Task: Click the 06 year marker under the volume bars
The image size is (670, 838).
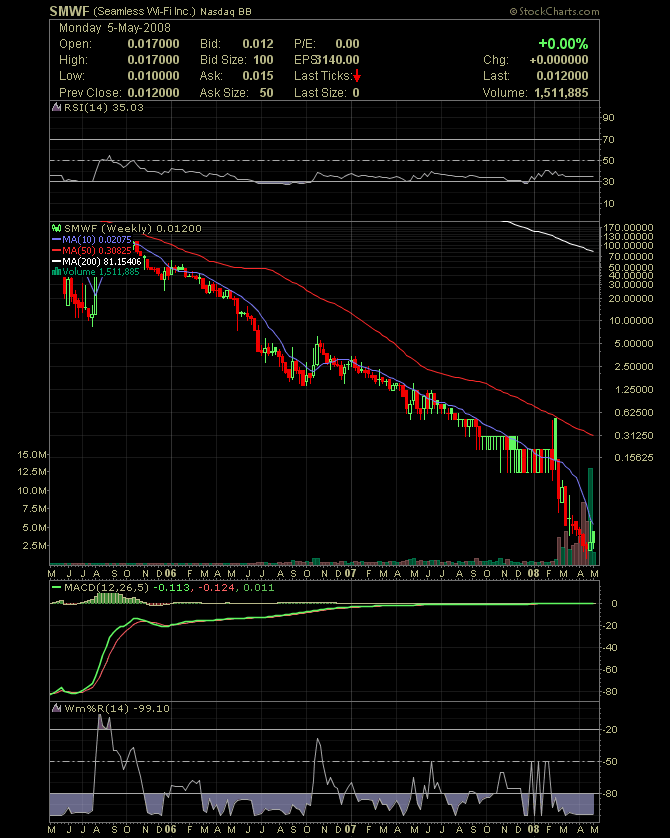Action: pos(170,573)
